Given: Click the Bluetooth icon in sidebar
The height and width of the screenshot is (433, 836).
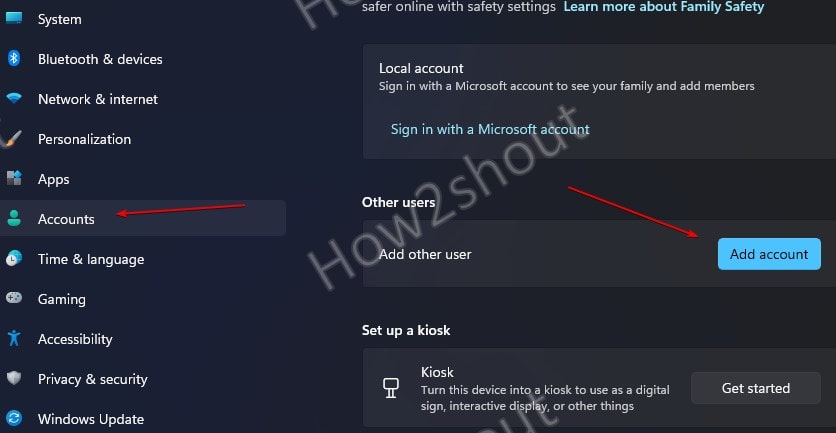Looking at the screenshot, I should [14, 59].
